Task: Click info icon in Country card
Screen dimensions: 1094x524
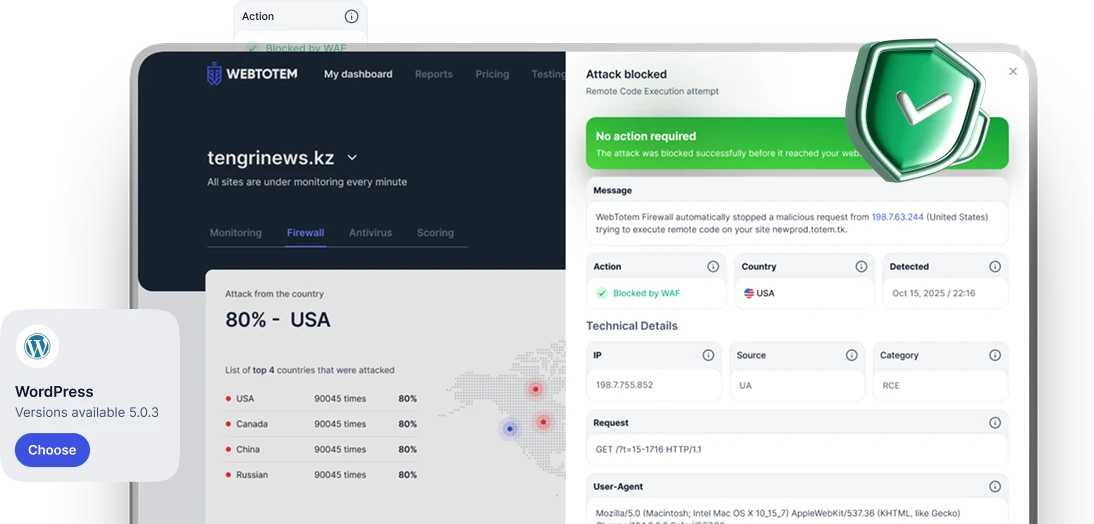Action: (861, 267)
